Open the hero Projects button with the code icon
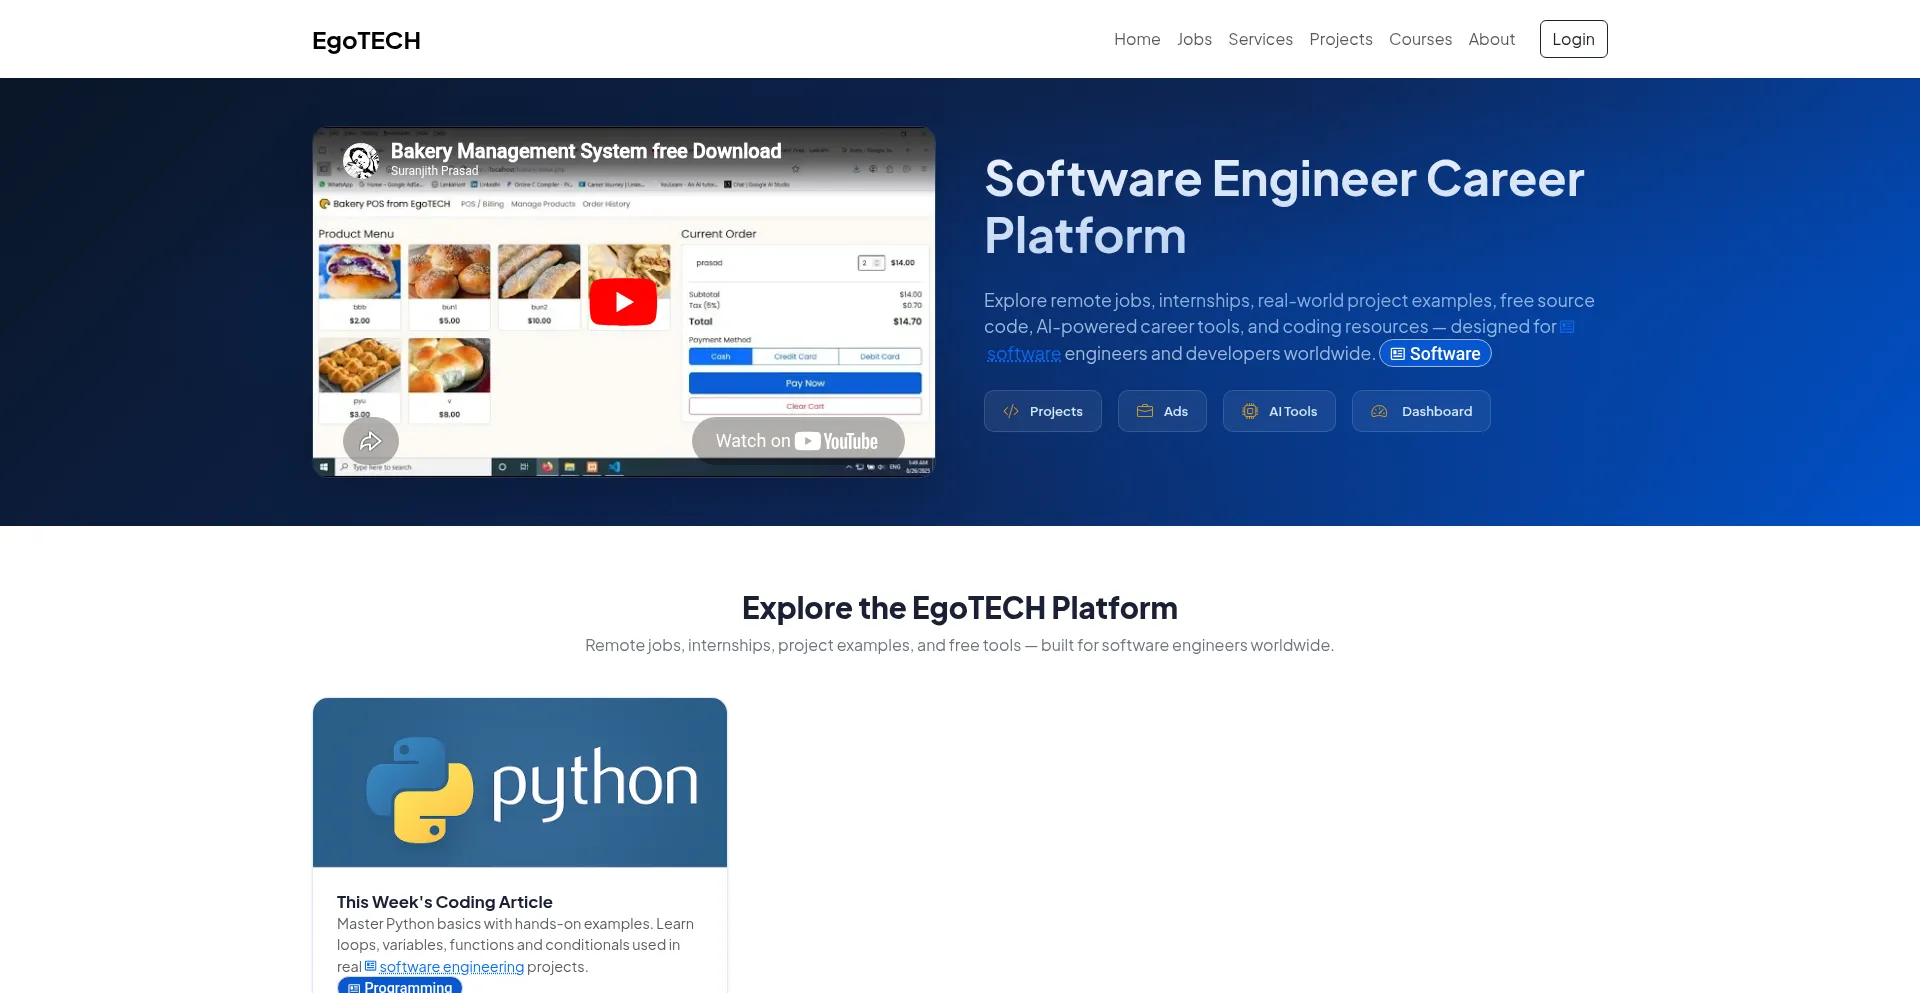1920x993 pixels. pyautogui.click(x=1043, y=411)
